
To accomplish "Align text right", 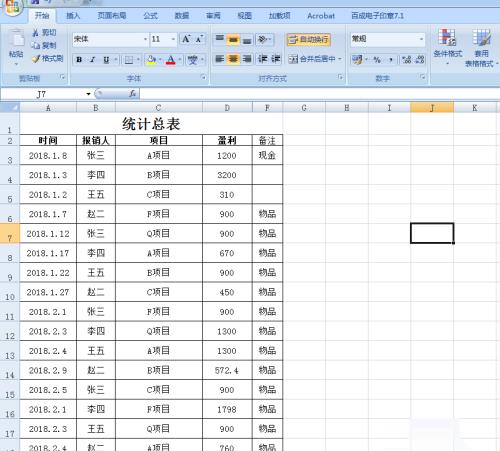I will [x=247, y=59].
